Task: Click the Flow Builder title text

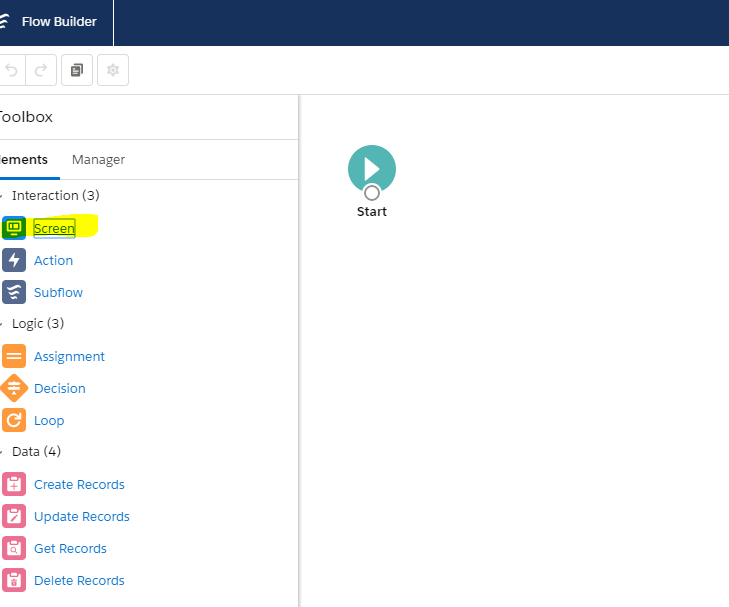Action: click(59, 21)
